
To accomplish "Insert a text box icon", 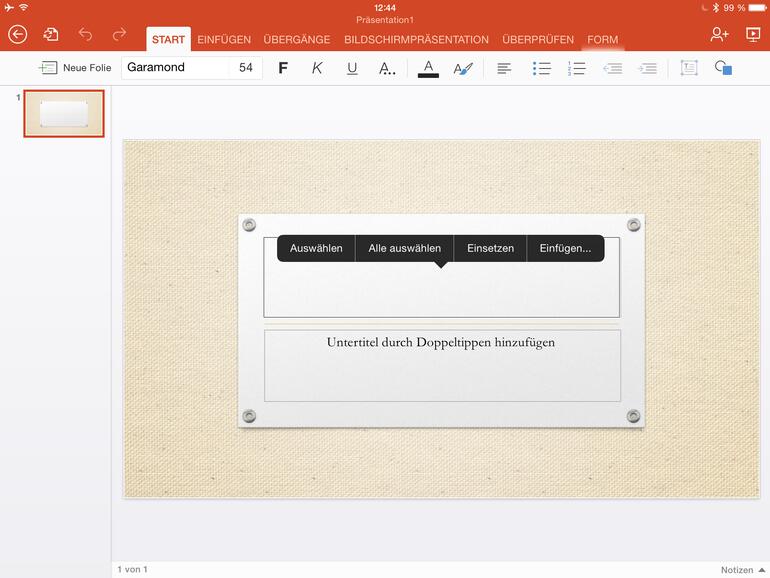I will (x=689, y=68).
